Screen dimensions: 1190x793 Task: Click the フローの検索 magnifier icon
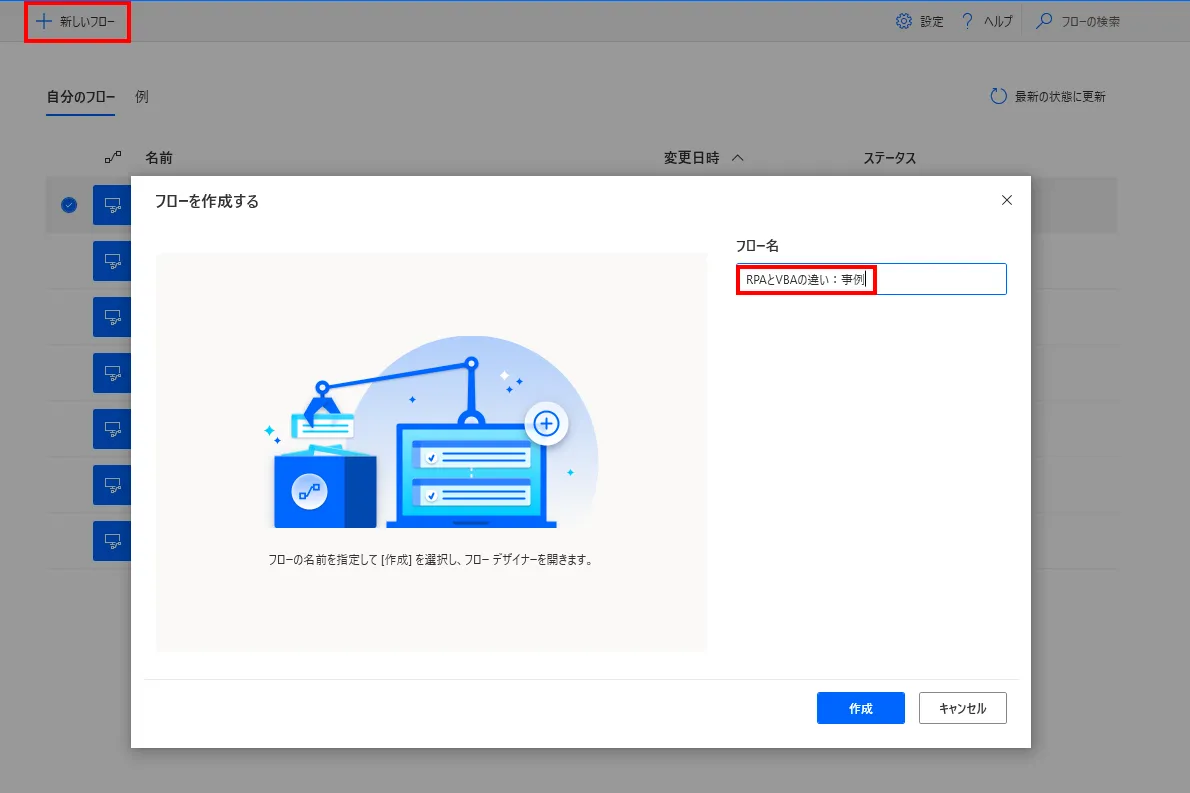[1044, 21]
